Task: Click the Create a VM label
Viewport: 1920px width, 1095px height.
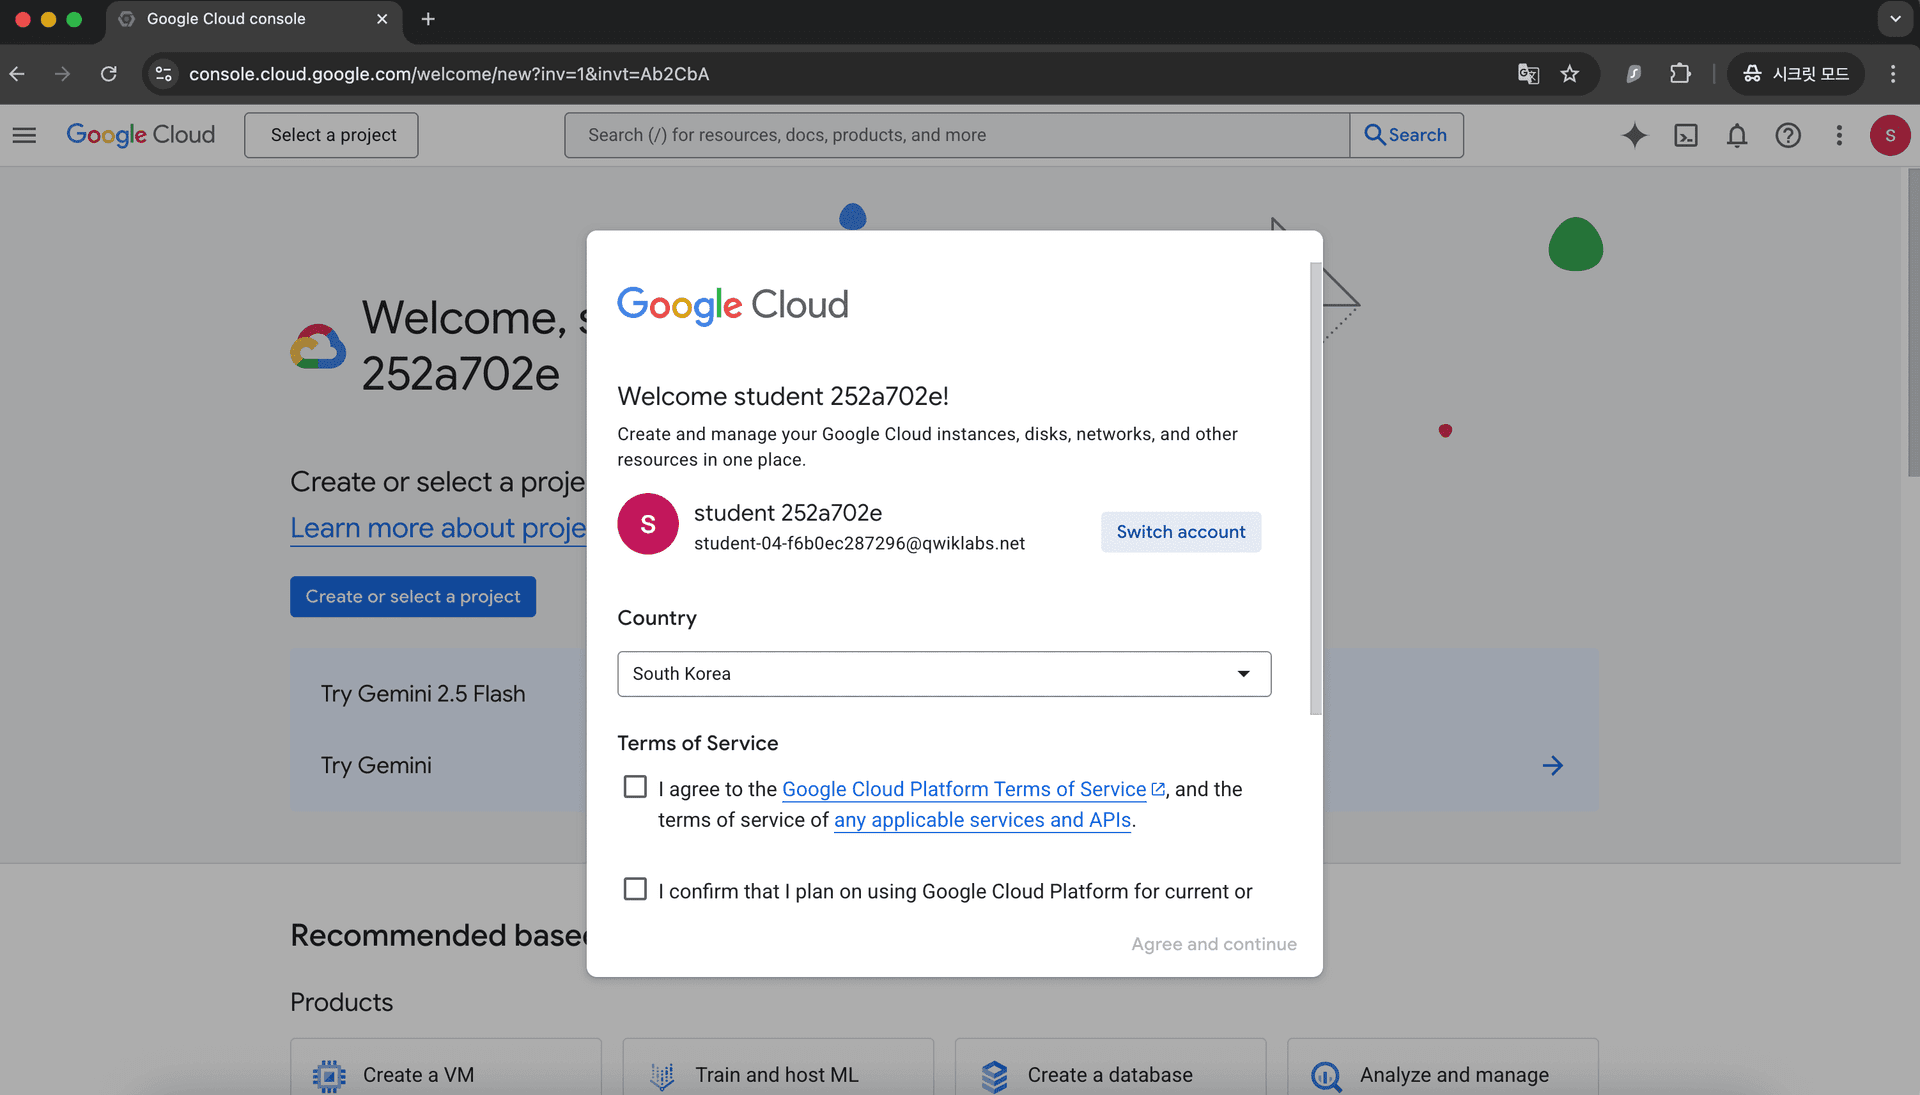Action: (418, 1075)
